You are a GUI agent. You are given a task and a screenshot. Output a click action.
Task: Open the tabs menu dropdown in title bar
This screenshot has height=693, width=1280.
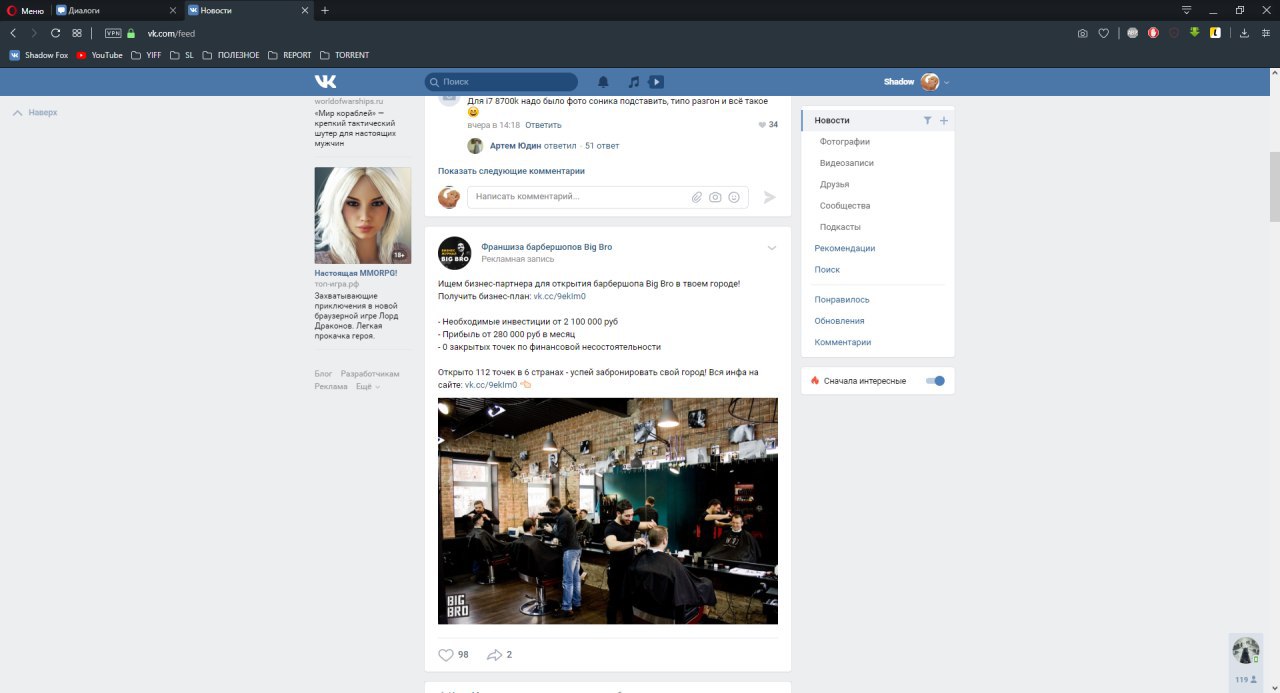(1187, 10)
